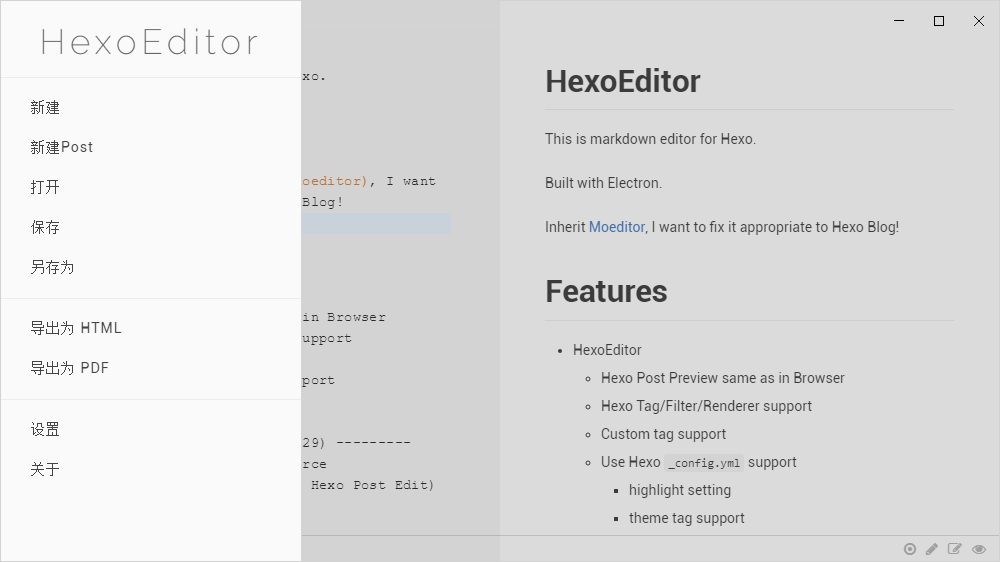This screenshot has height=562, width=1000.
Task: Export the document via 导出为 HTML
Action: 151,328
